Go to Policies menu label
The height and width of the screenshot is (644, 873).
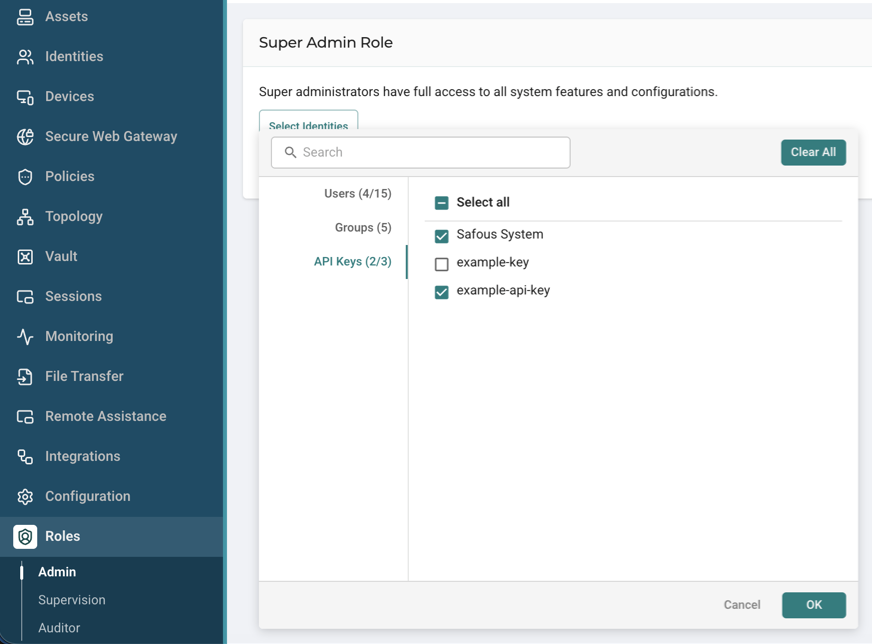pyautogui.click(x=70, y=176)
